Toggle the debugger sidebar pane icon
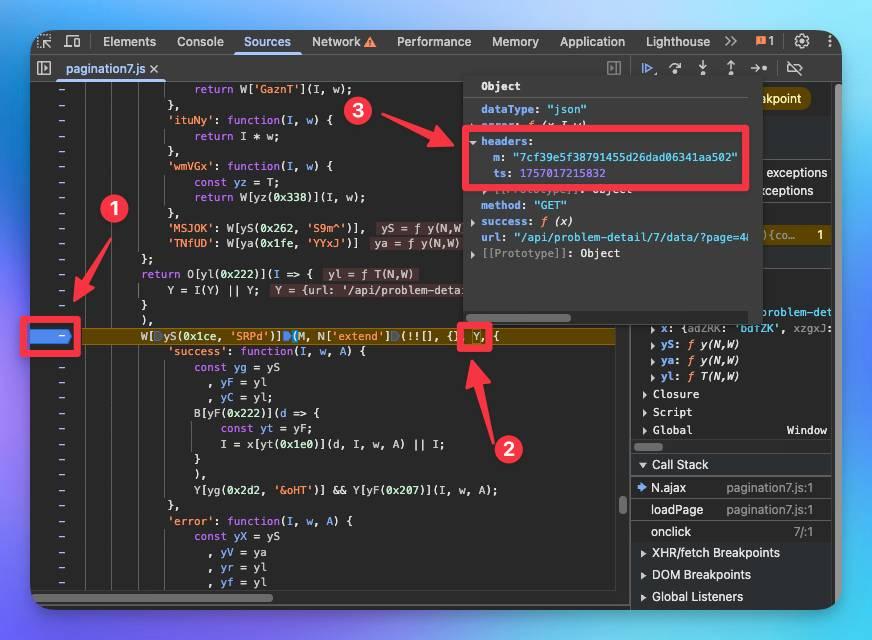The image size is (872, 640). tap(614, 68)
